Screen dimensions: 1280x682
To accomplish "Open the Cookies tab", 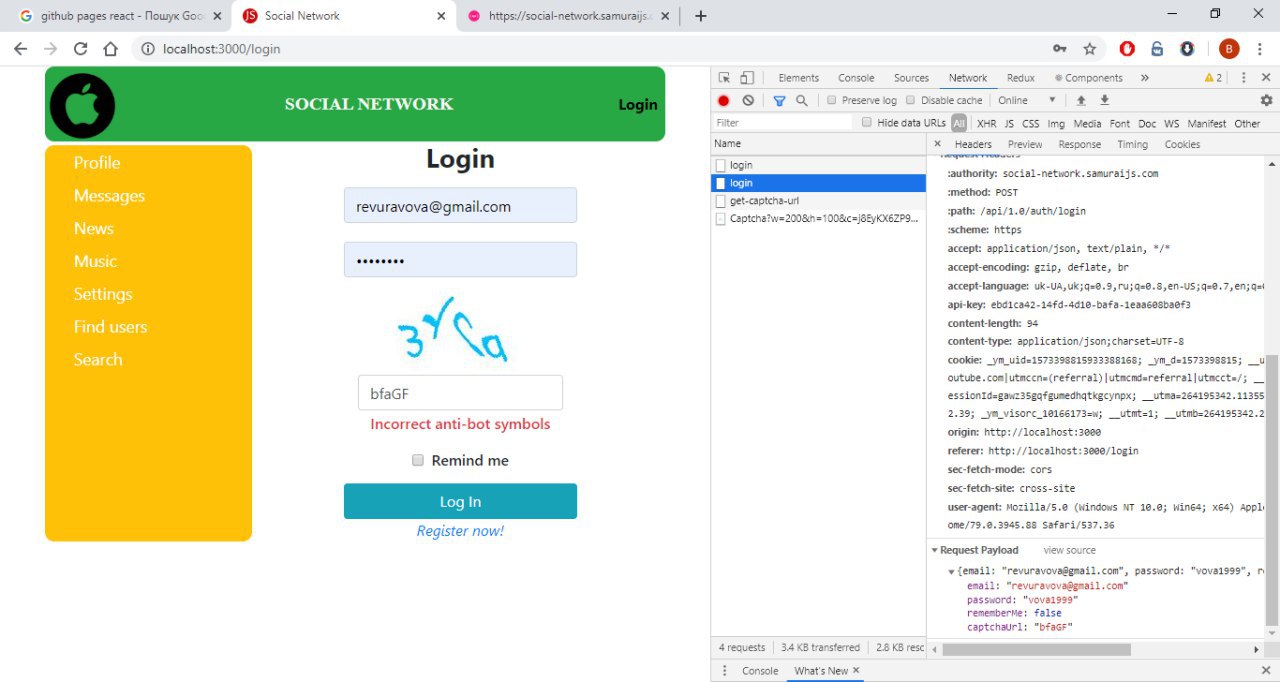I will 1182,144.
